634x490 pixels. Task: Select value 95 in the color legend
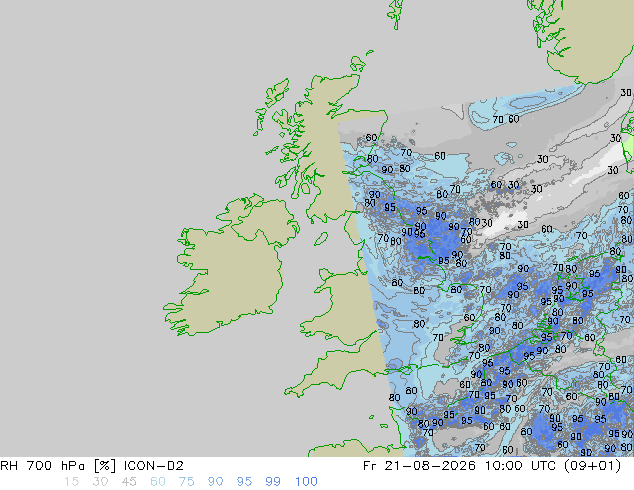click(x=244, y=482)
